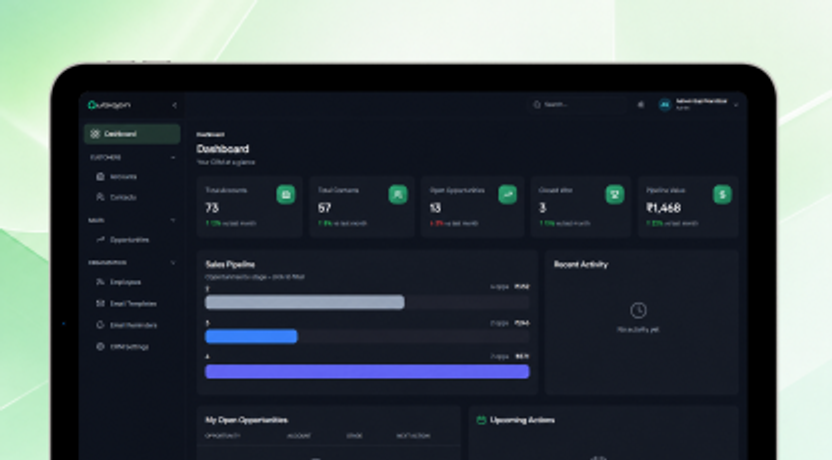This screenshot has width=832, height=460.
Task: Click the CRM Settings gear icon
Action: 100,346
